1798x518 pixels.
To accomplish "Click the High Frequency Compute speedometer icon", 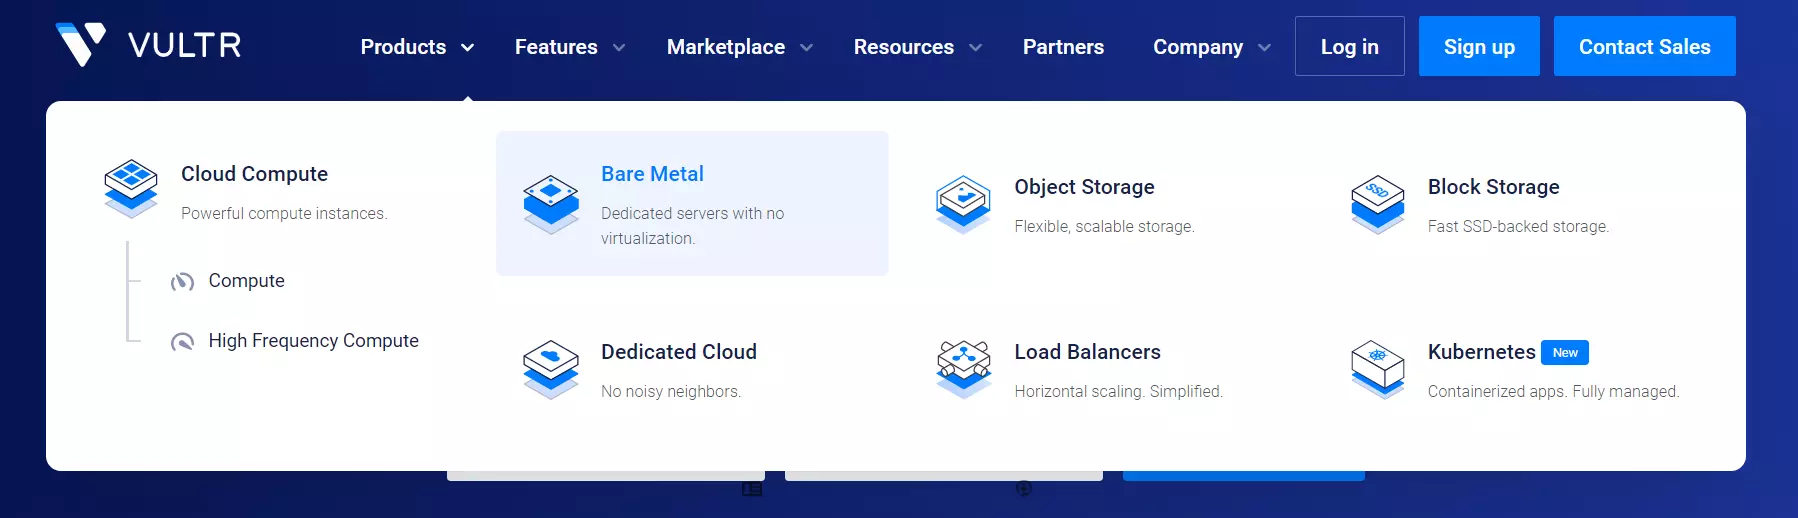I will 182,342.
